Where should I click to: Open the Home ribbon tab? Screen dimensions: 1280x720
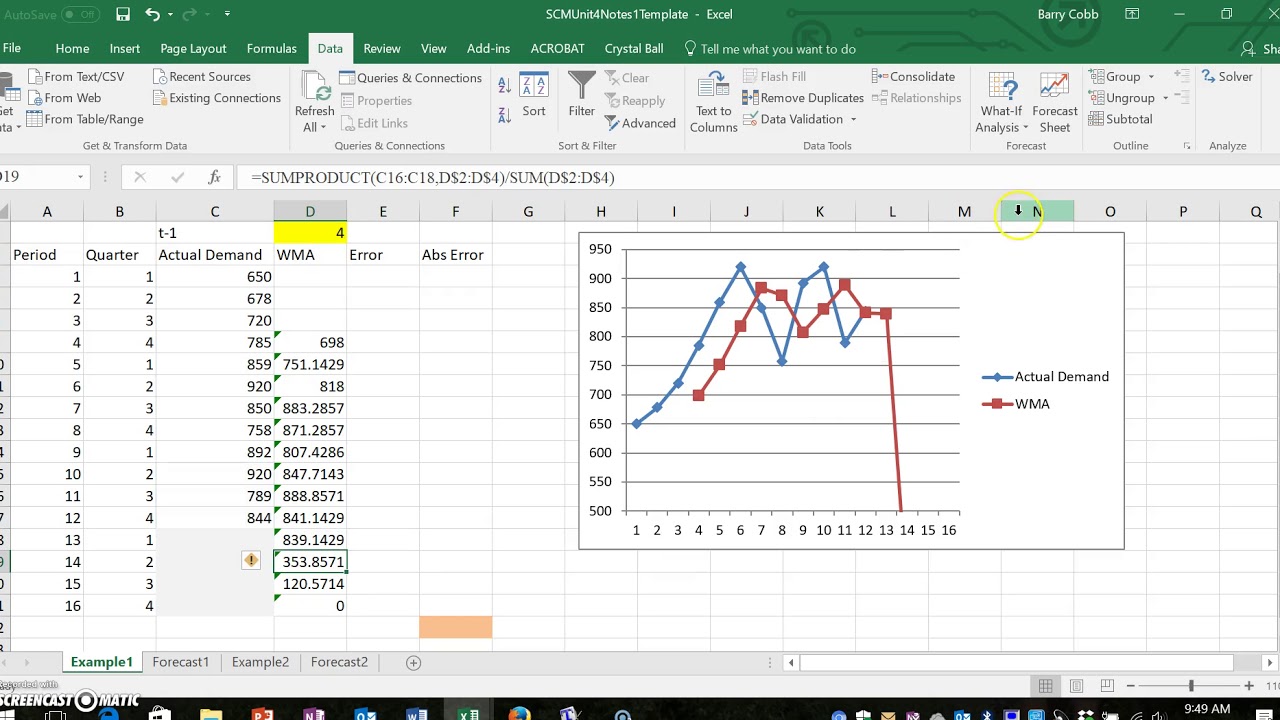(x=72, y=48)
